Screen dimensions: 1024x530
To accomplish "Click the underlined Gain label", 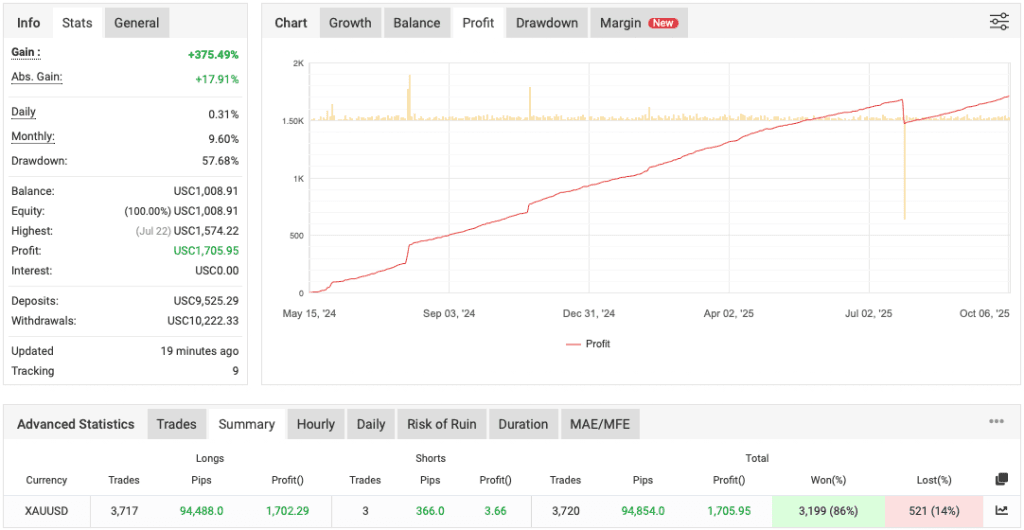I will point(25,53).
